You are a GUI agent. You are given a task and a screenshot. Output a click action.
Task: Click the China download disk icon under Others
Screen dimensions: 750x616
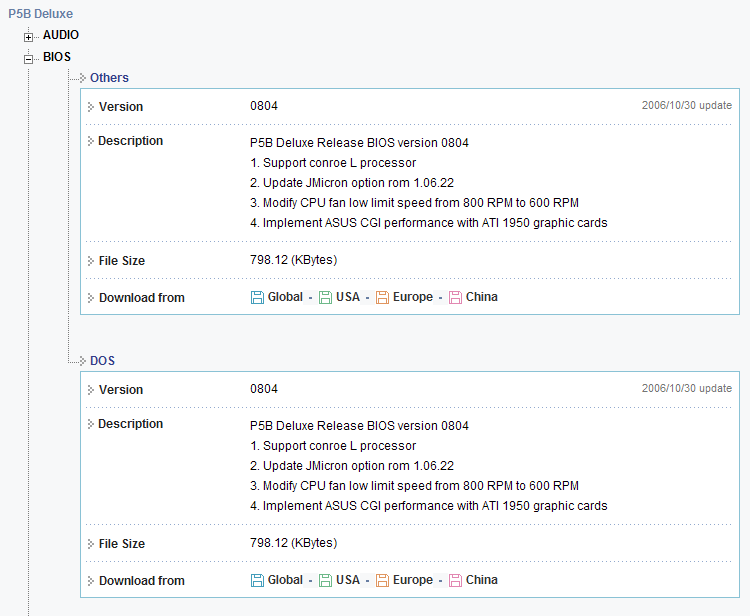click(455, 297)
